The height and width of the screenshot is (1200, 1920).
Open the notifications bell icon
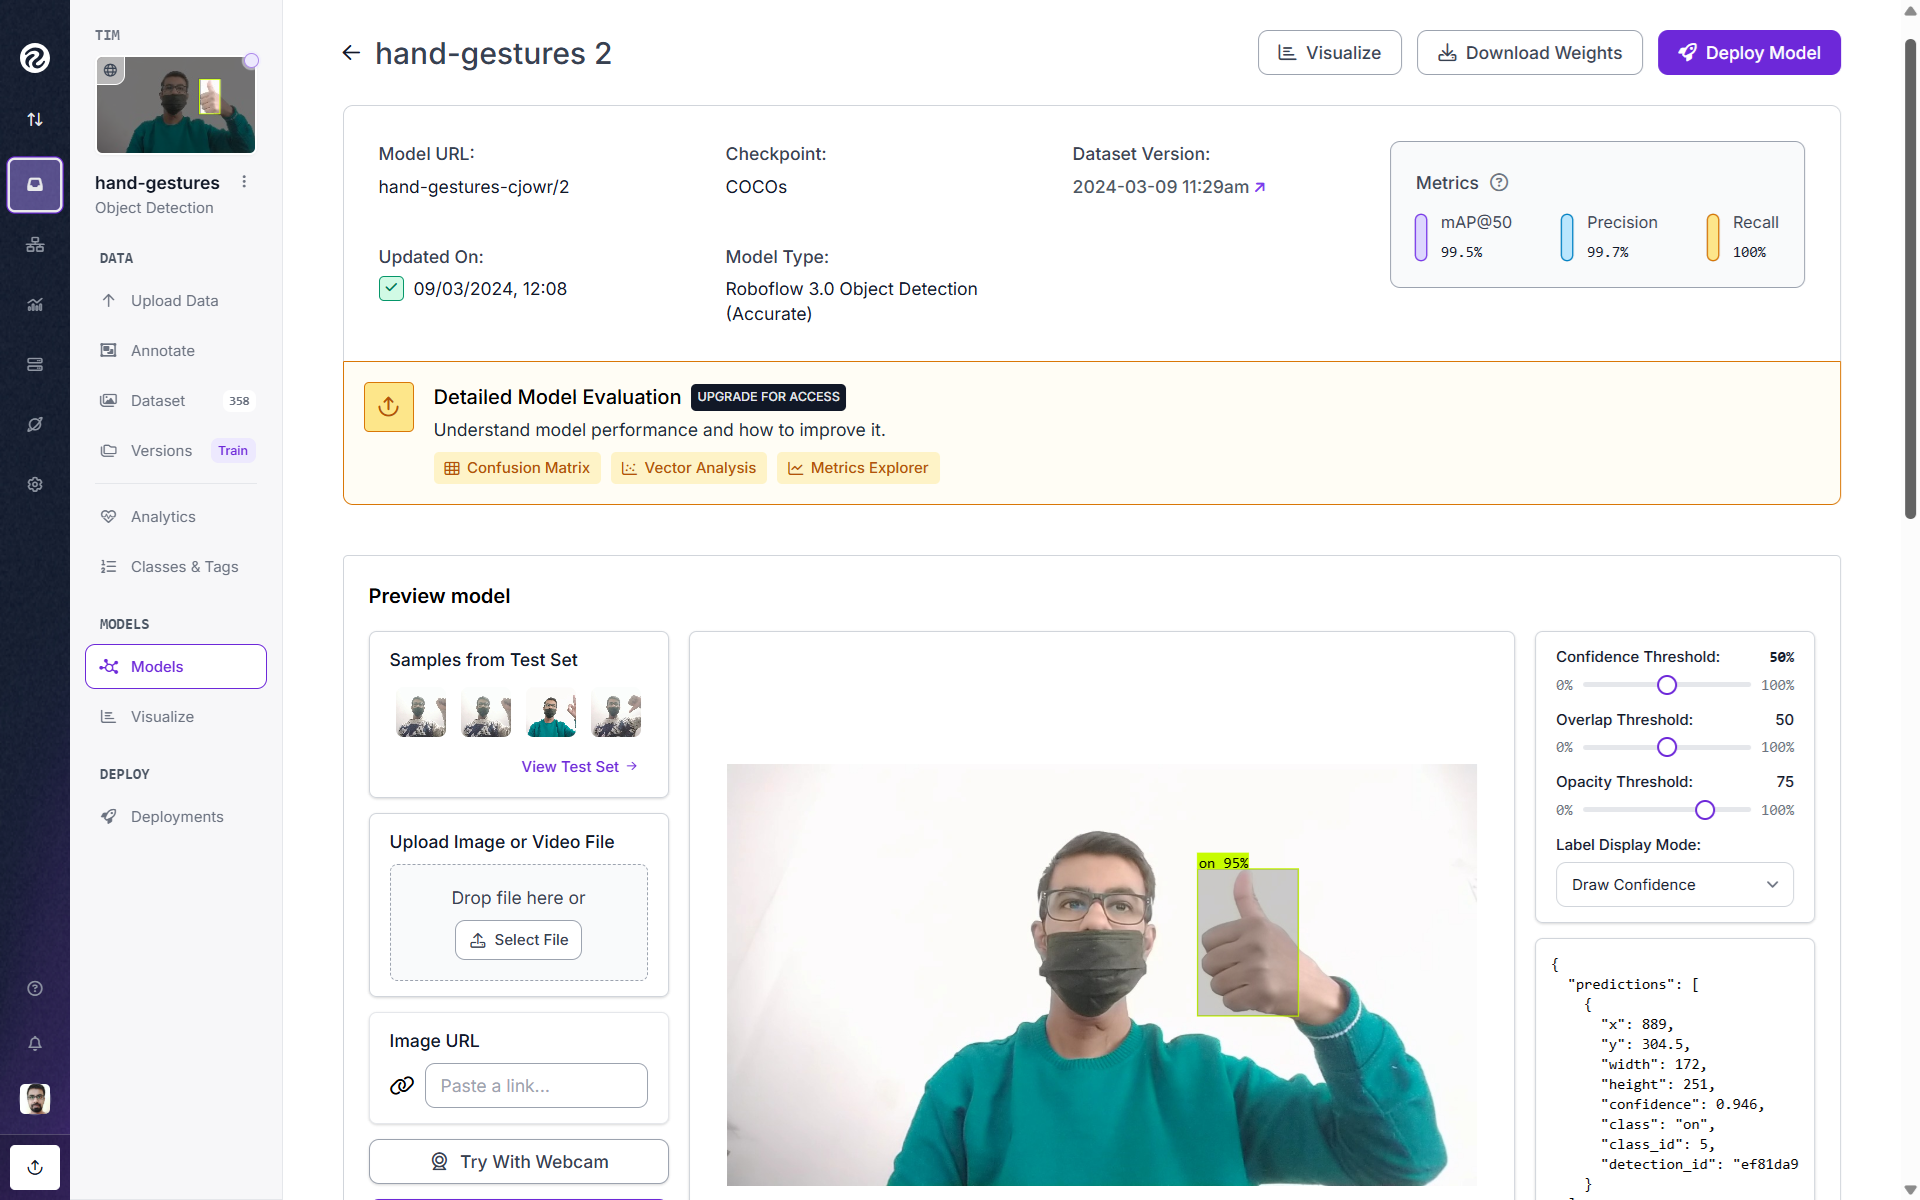(35, 1043)
